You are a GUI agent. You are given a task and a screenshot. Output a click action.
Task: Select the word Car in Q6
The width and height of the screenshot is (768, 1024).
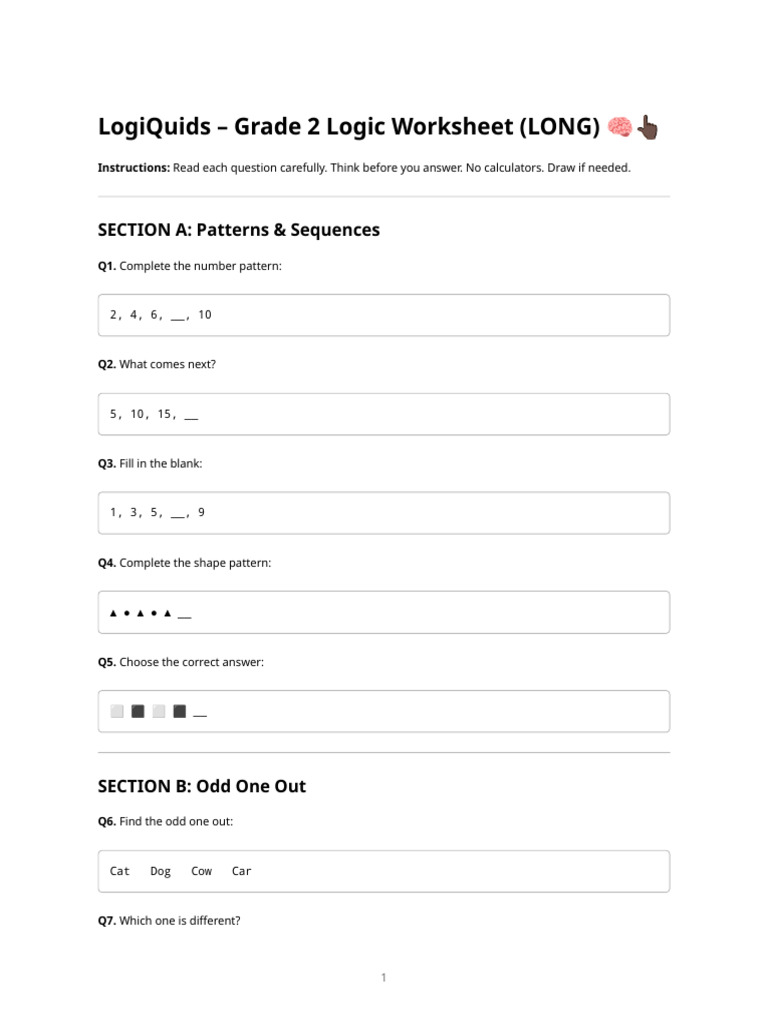242,871
